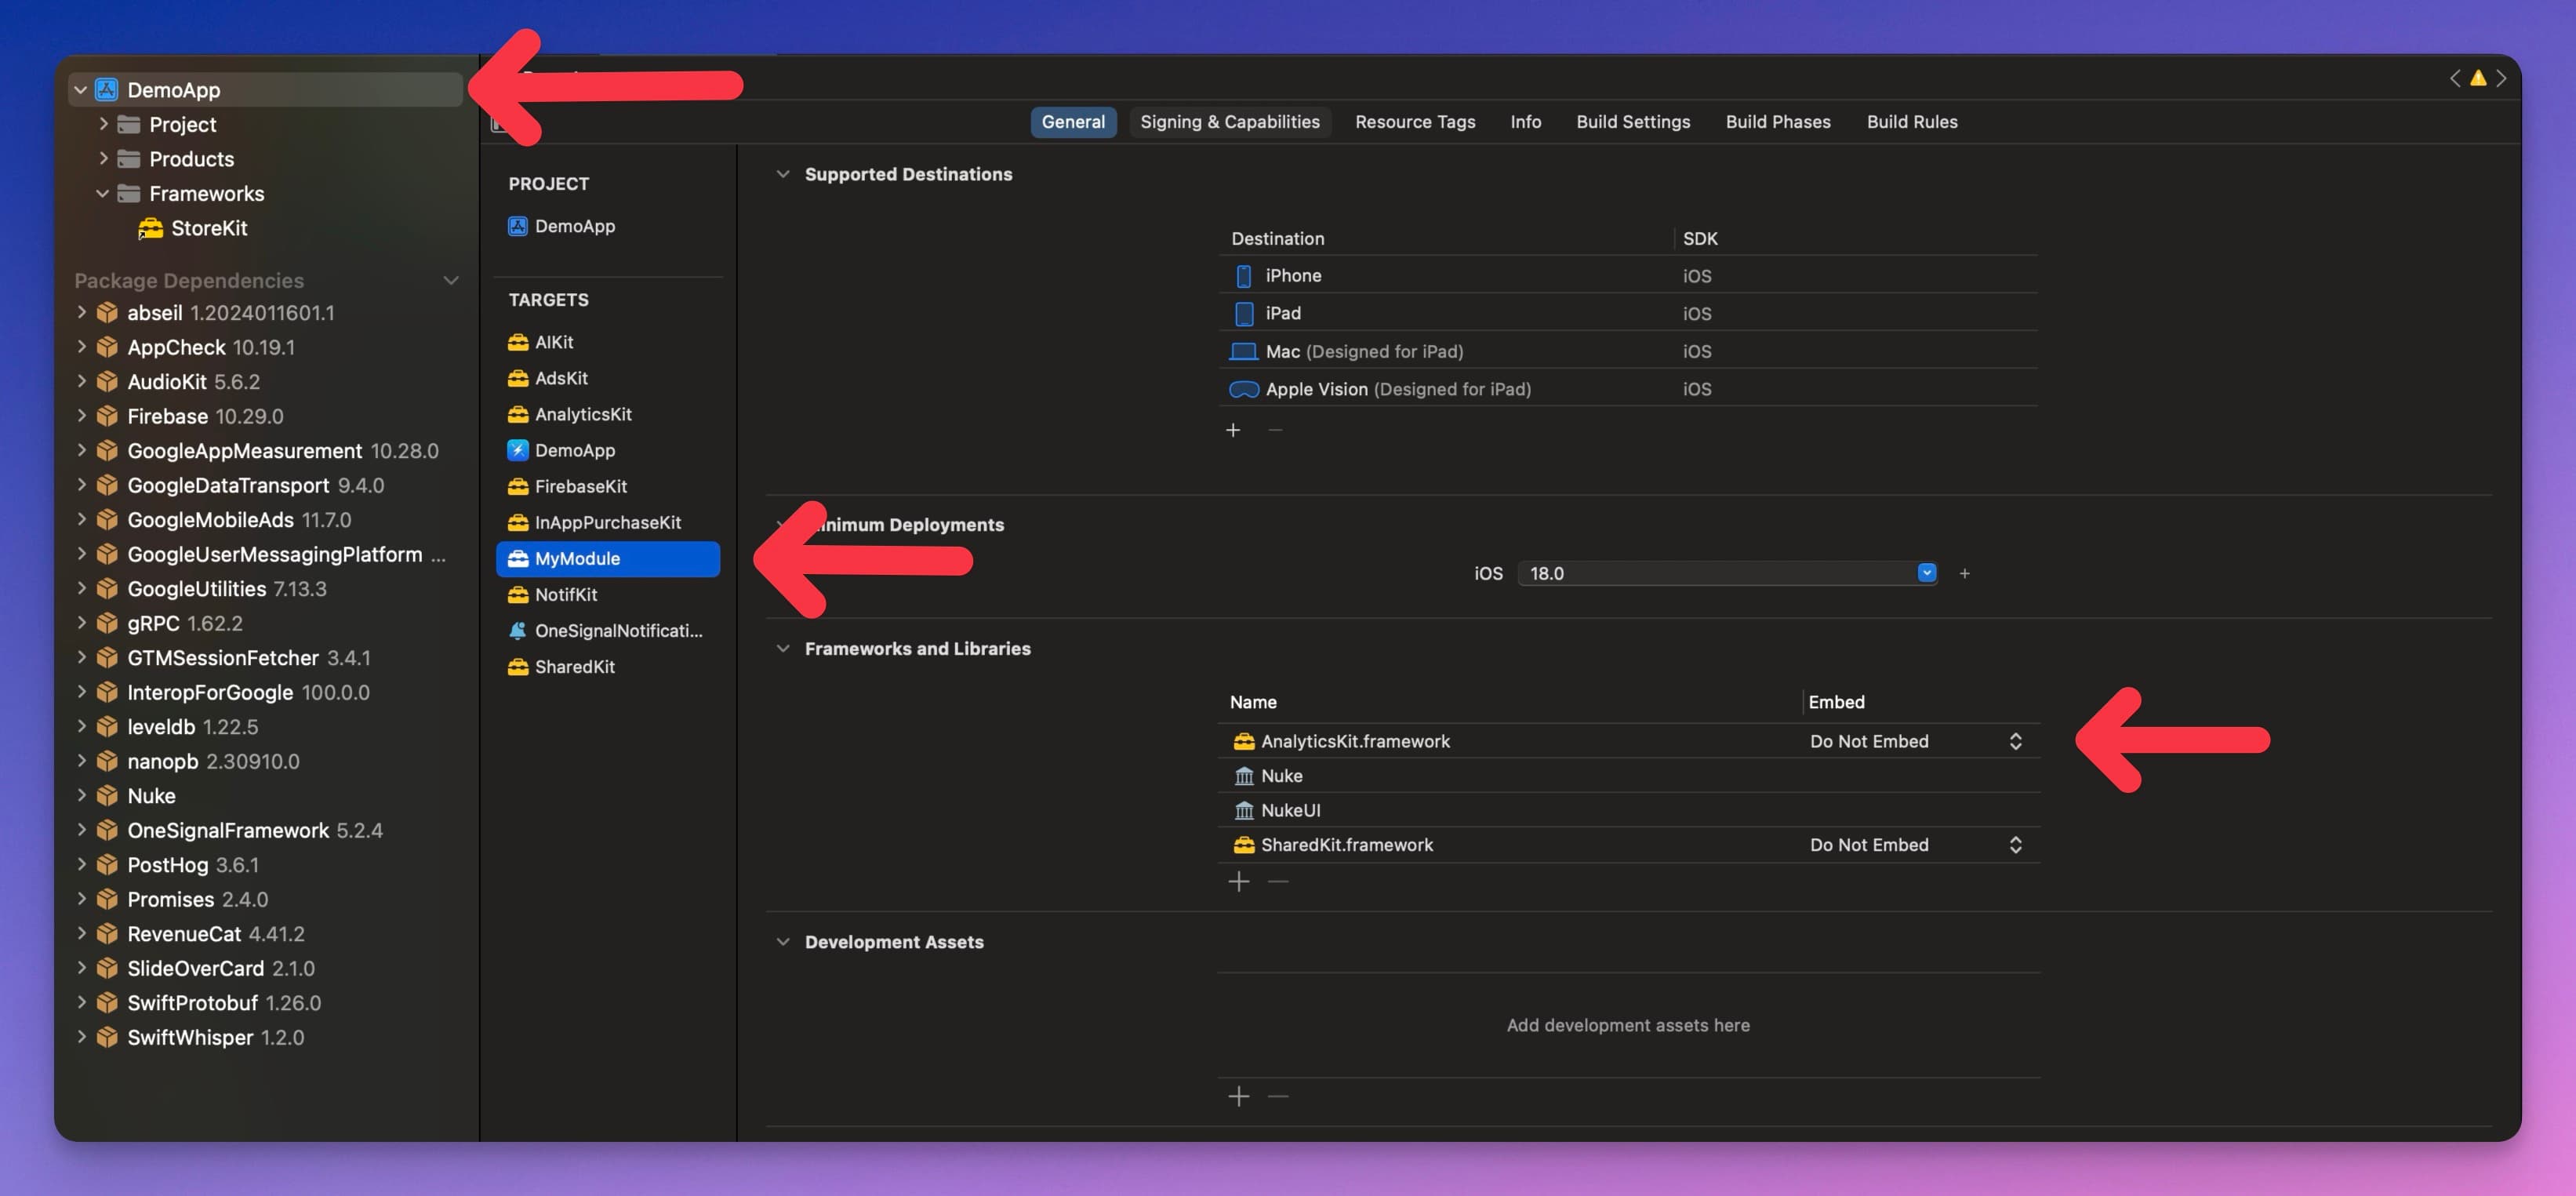
Task: Click the AdsKit target toolbox icon
Action: pos(517,378)
